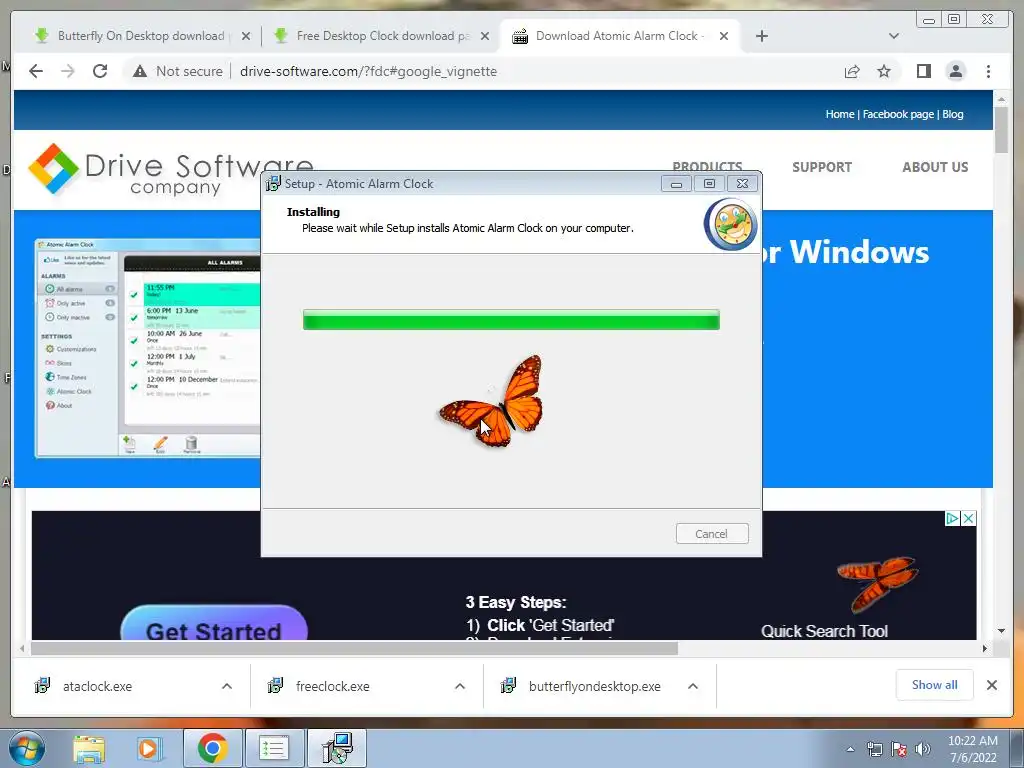Bookmark this page with the star
Viewport: 1024px width, 768px height.
(x=884, y=71)
